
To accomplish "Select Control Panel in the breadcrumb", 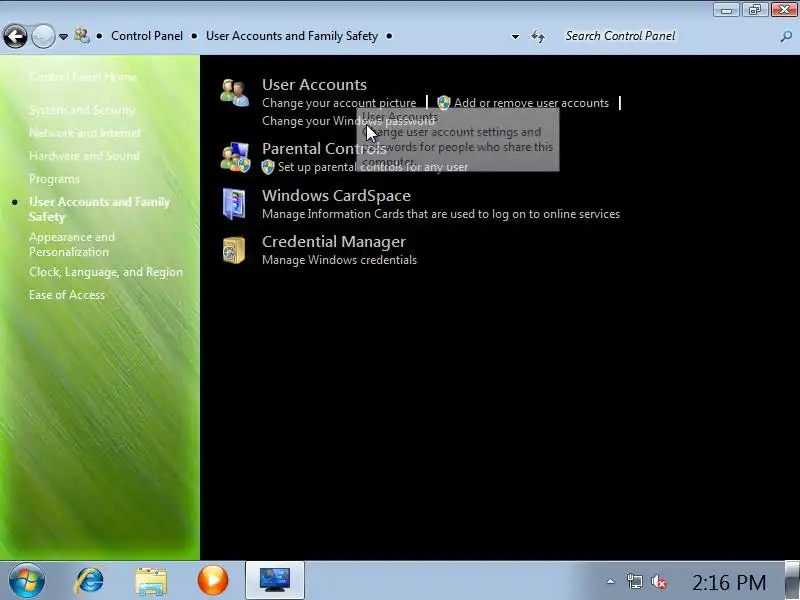I will [x=147, y=36].
